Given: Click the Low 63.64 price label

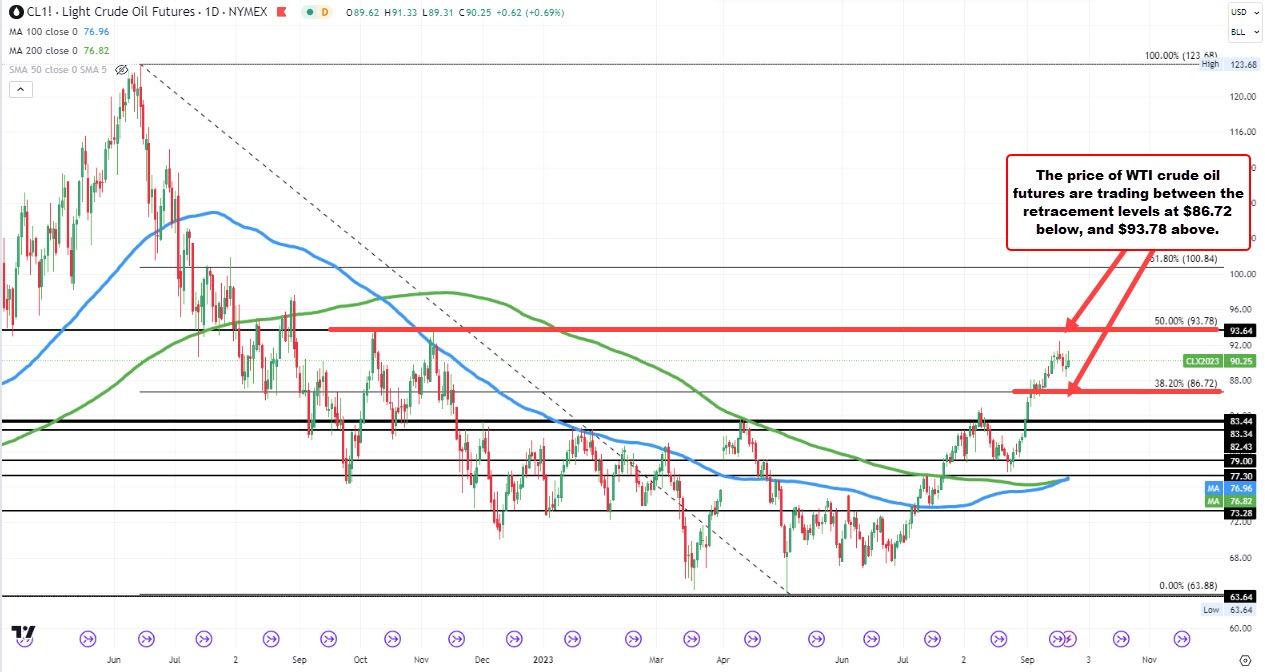Looking at the screenshot, I should click(1228, 608).
